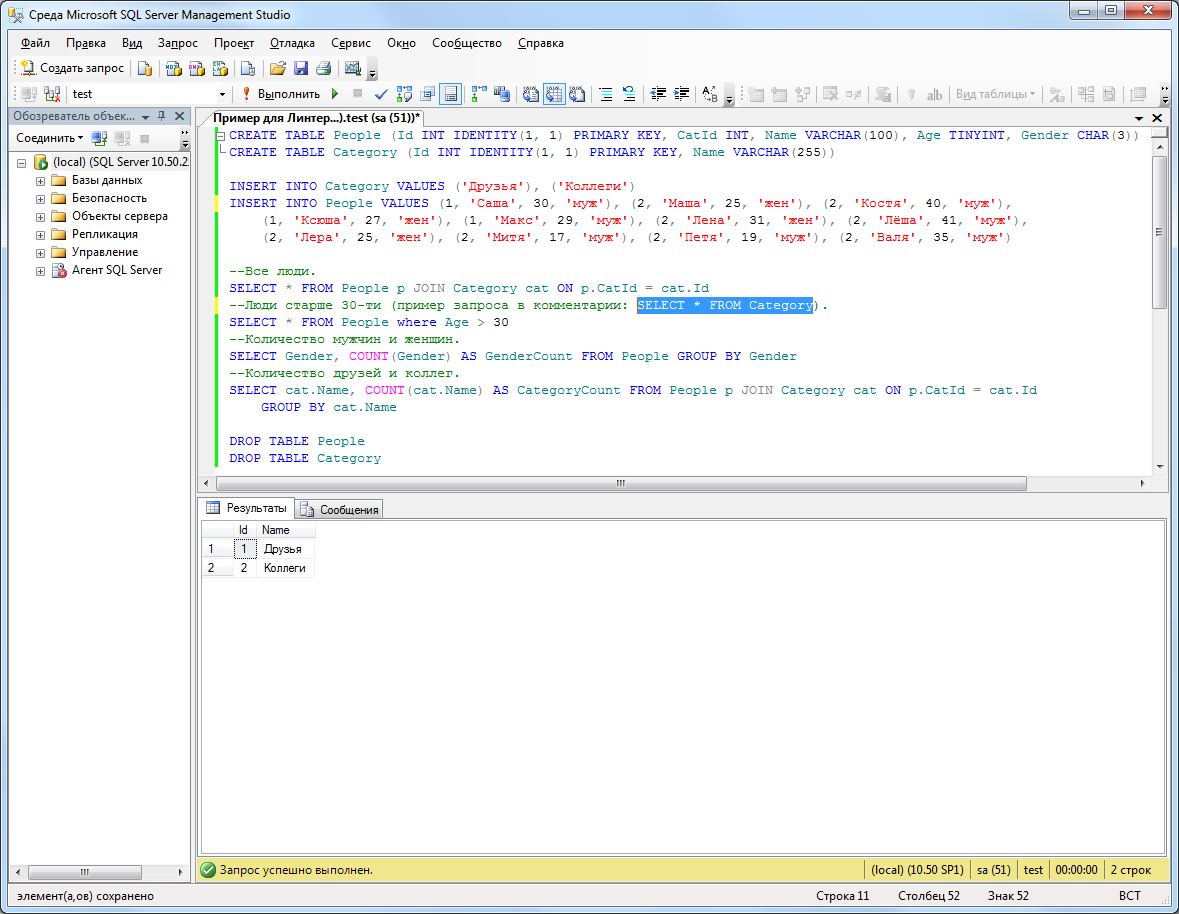
Task: Collapse the (local) SQL Server node
Action: click(x=22, y=162)
